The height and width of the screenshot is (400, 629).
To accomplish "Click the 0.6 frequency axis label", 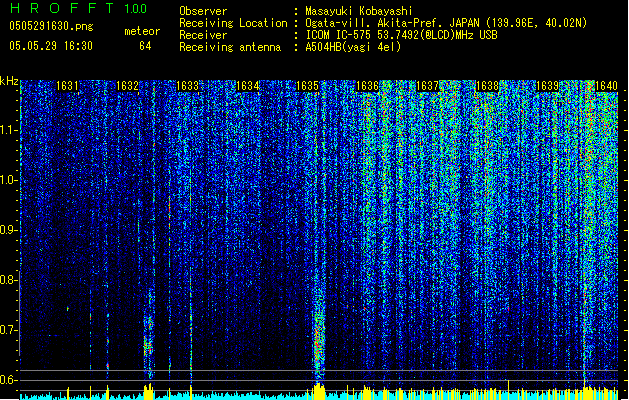I will click(x=8, y=380).
